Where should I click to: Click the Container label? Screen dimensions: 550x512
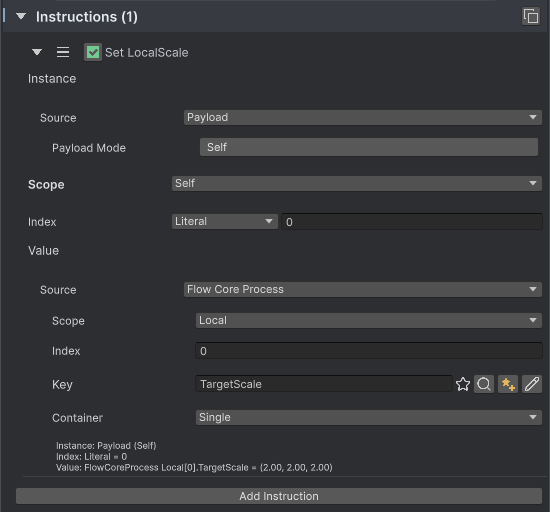coord(77,418)
